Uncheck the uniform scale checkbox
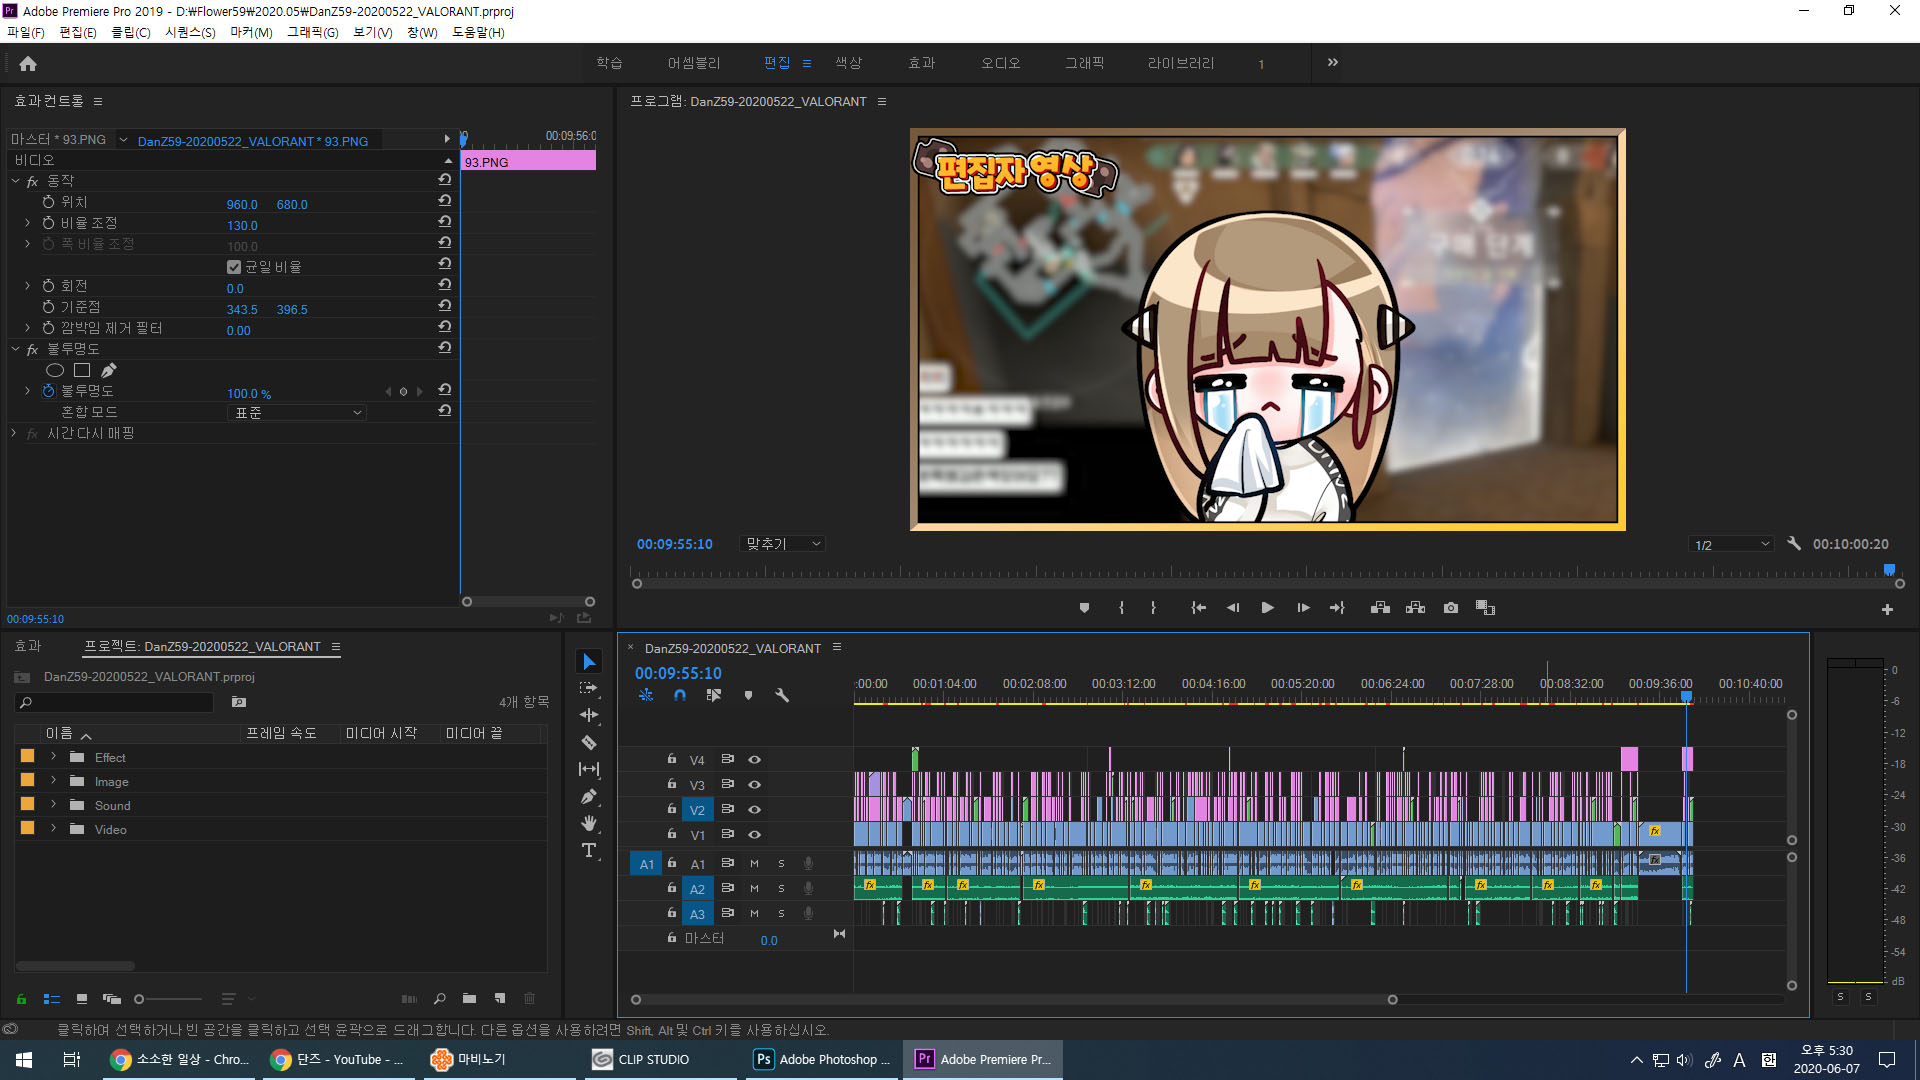1920x1080 pixels. click(234, 267)
